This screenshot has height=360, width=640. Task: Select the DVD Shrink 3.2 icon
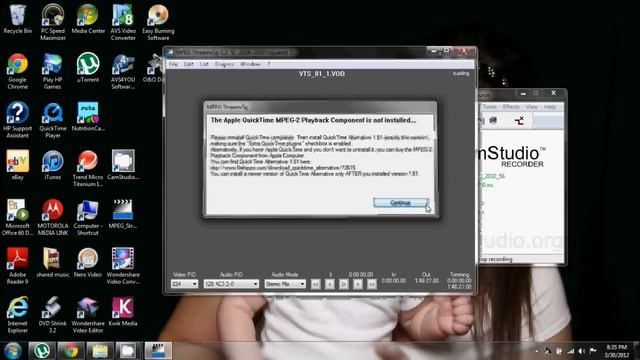coord(53,314)
